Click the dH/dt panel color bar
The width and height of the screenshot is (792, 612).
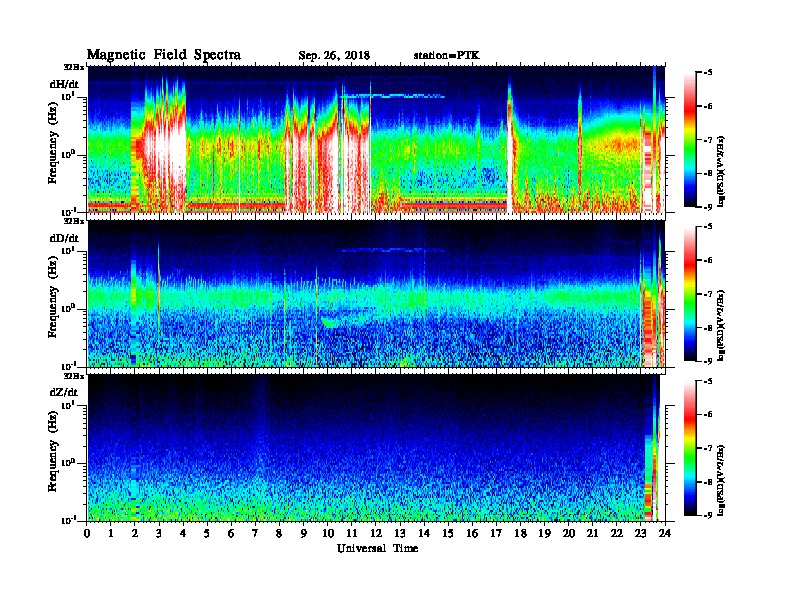690,139
